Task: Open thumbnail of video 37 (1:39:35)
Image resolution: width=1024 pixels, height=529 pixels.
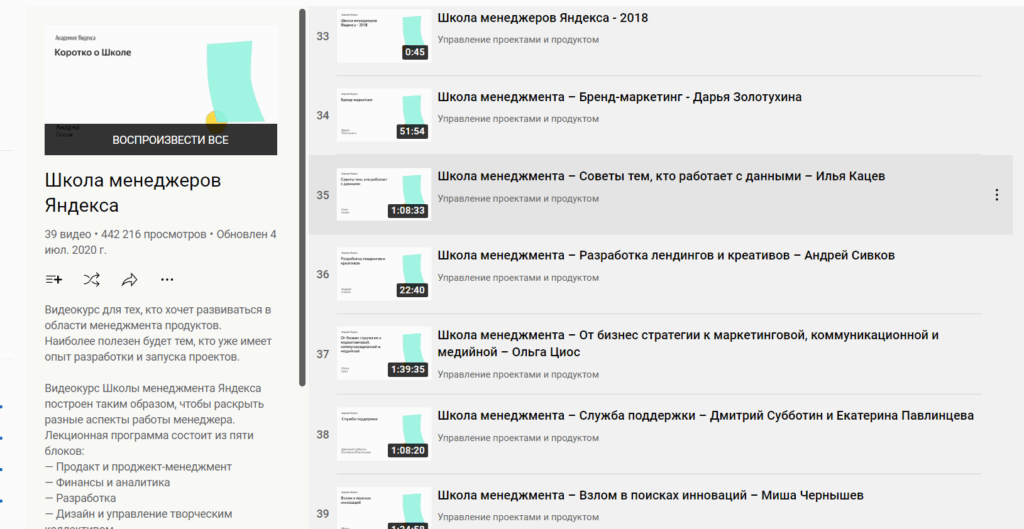Action: (x=384, y=353)
